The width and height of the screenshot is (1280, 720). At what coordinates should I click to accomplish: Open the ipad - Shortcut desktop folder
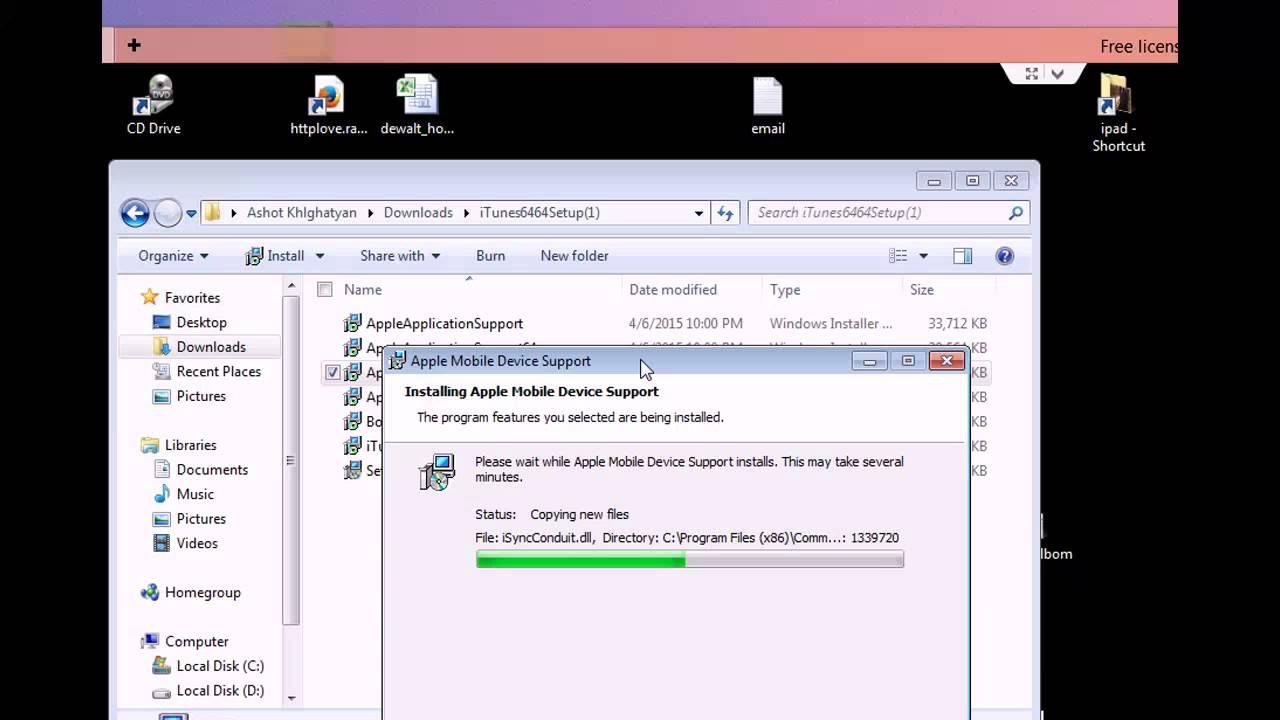(x=1116, y=113)
